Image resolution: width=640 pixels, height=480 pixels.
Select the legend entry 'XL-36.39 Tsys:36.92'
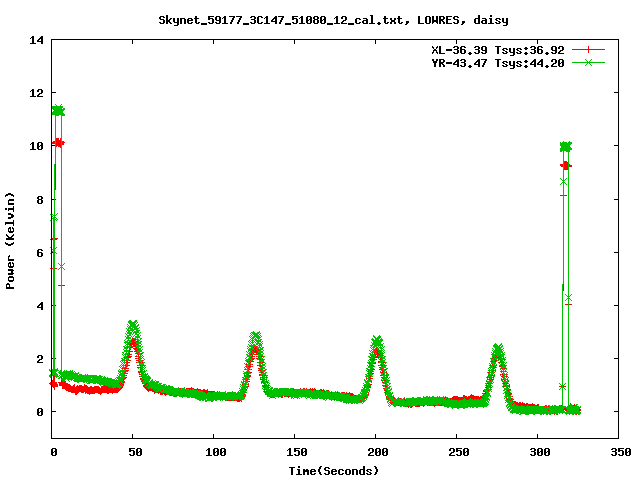pyautogui.click(x=498, y=50)
